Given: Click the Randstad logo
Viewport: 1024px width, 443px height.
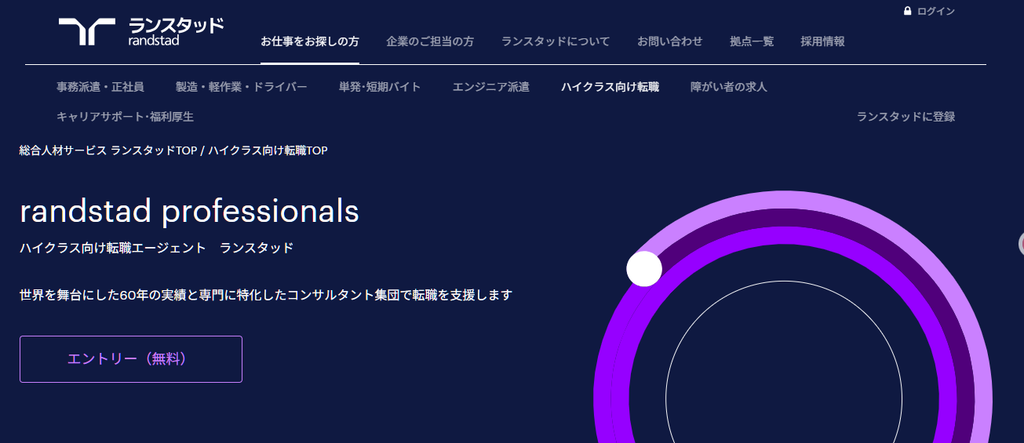Looking at the screenshot, I should tap(140, 31).
